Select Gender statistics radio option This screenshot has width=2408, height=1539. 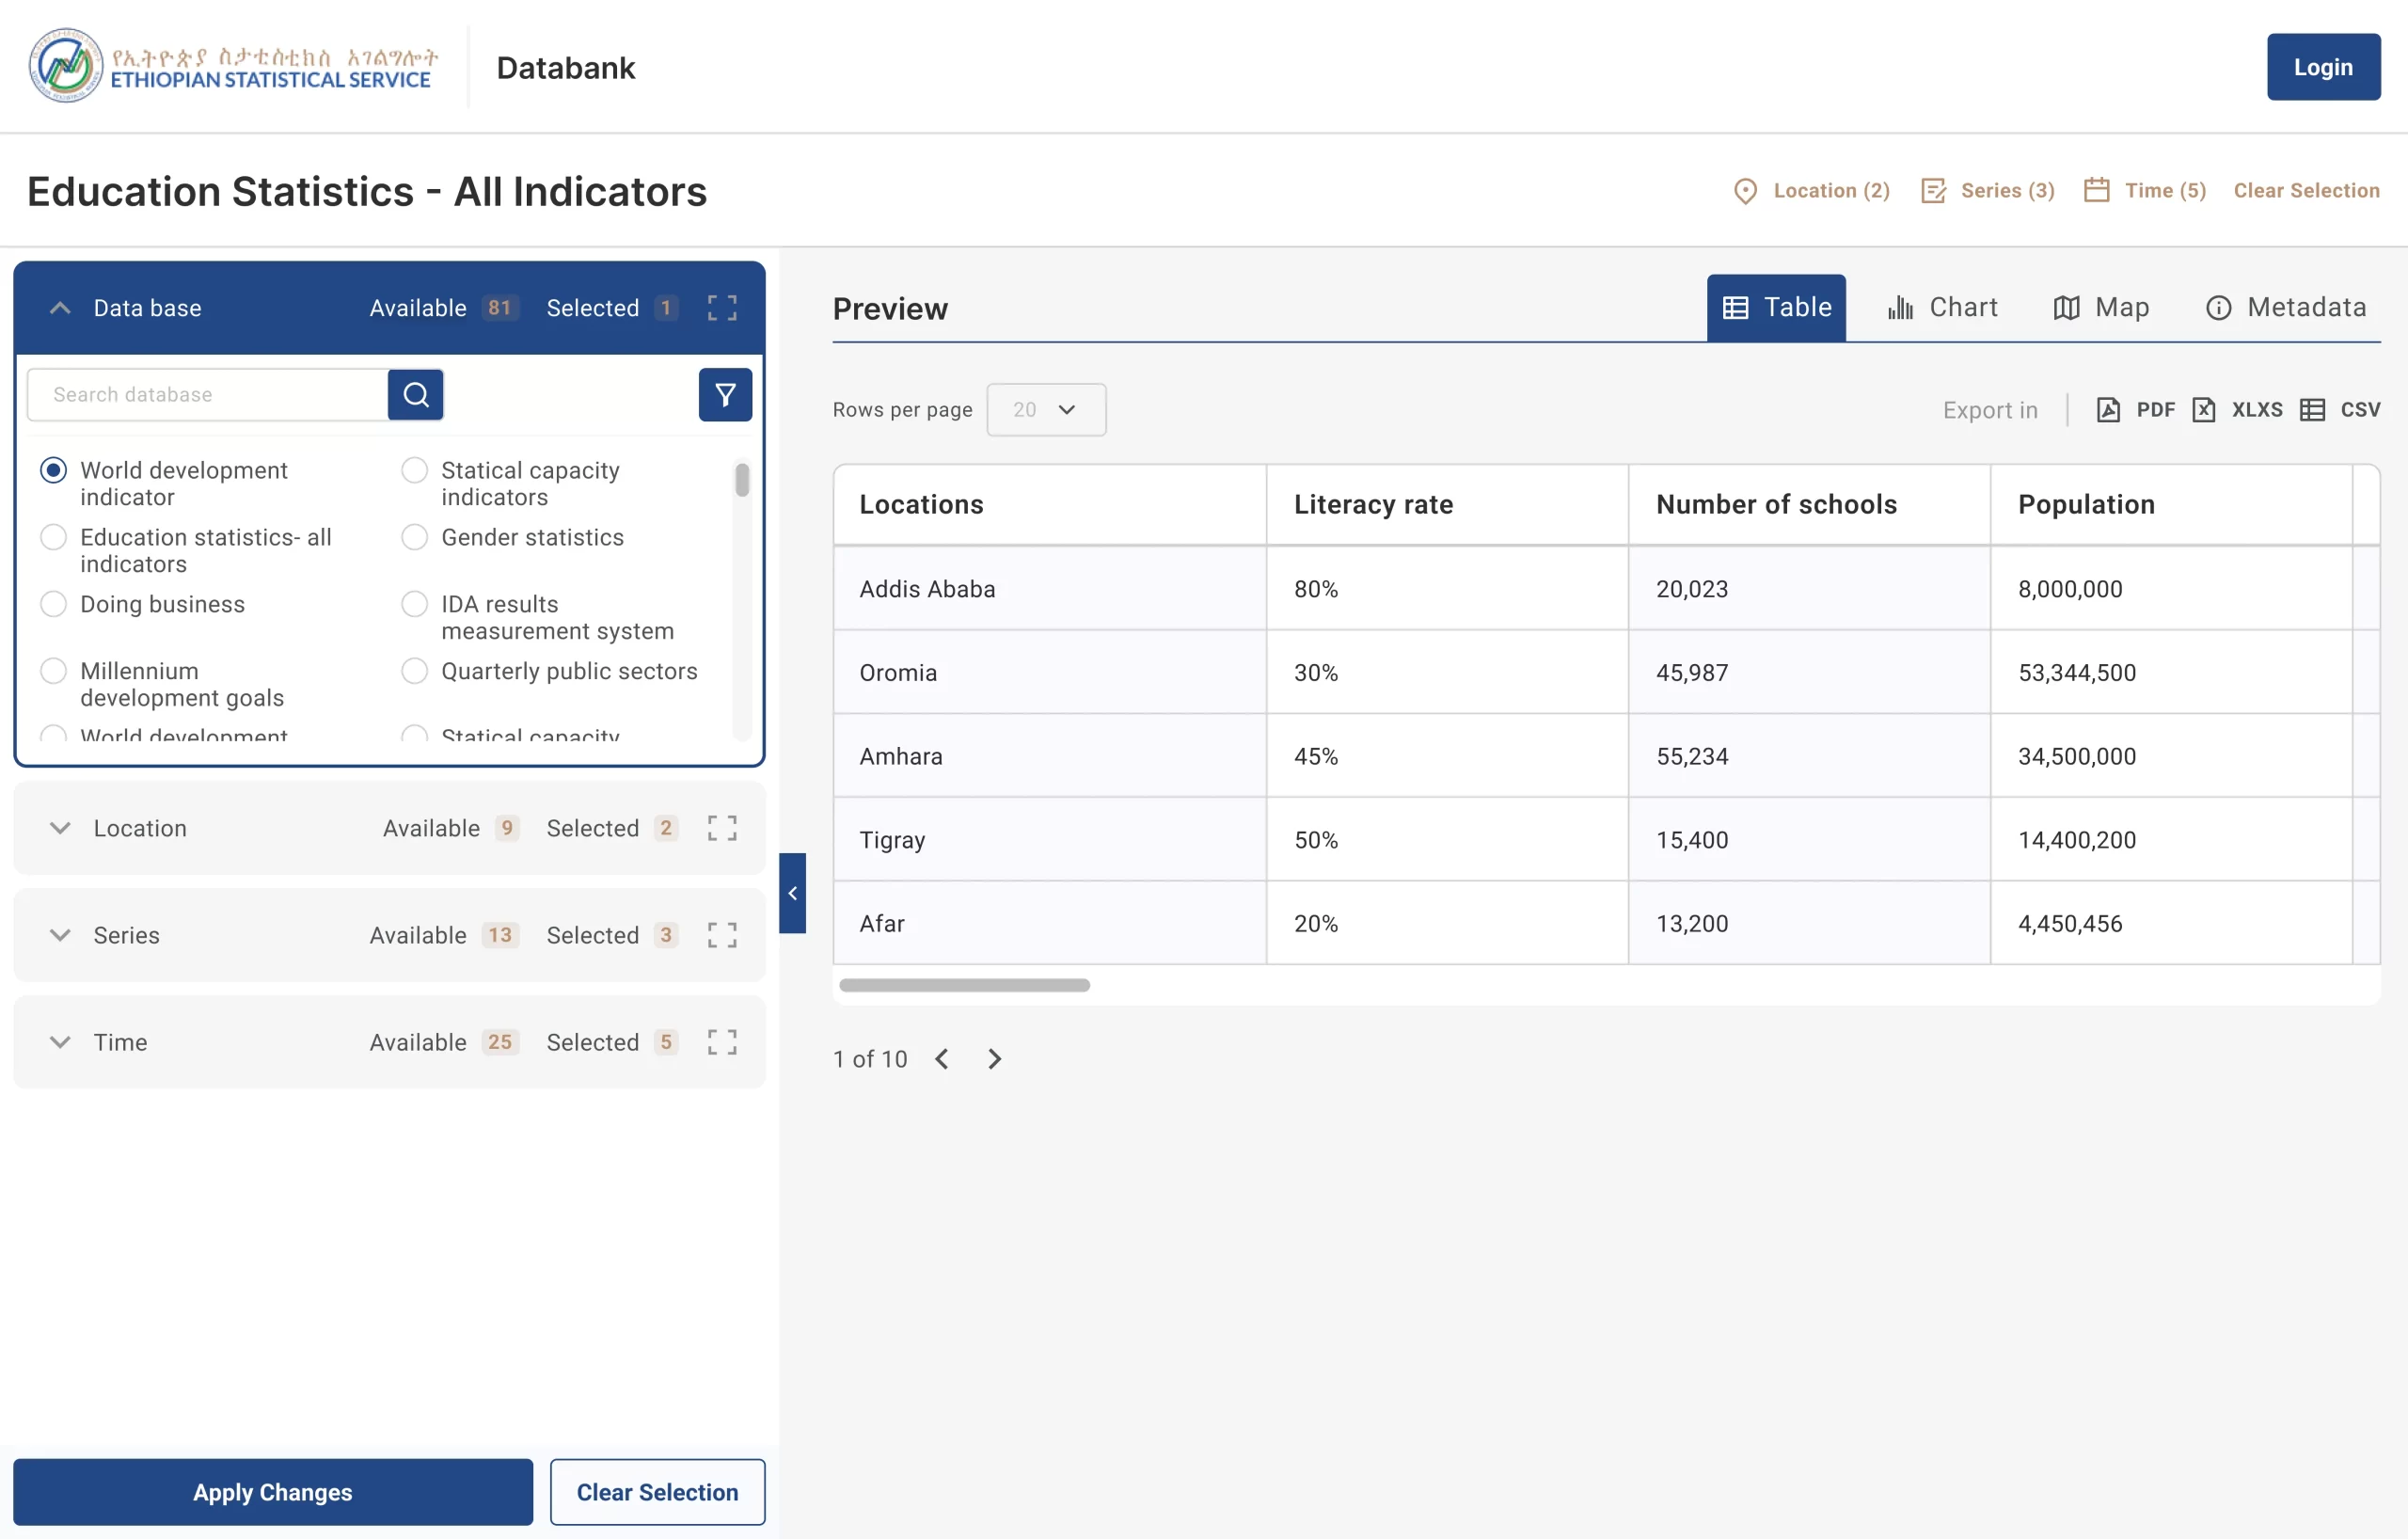point(415,537)
